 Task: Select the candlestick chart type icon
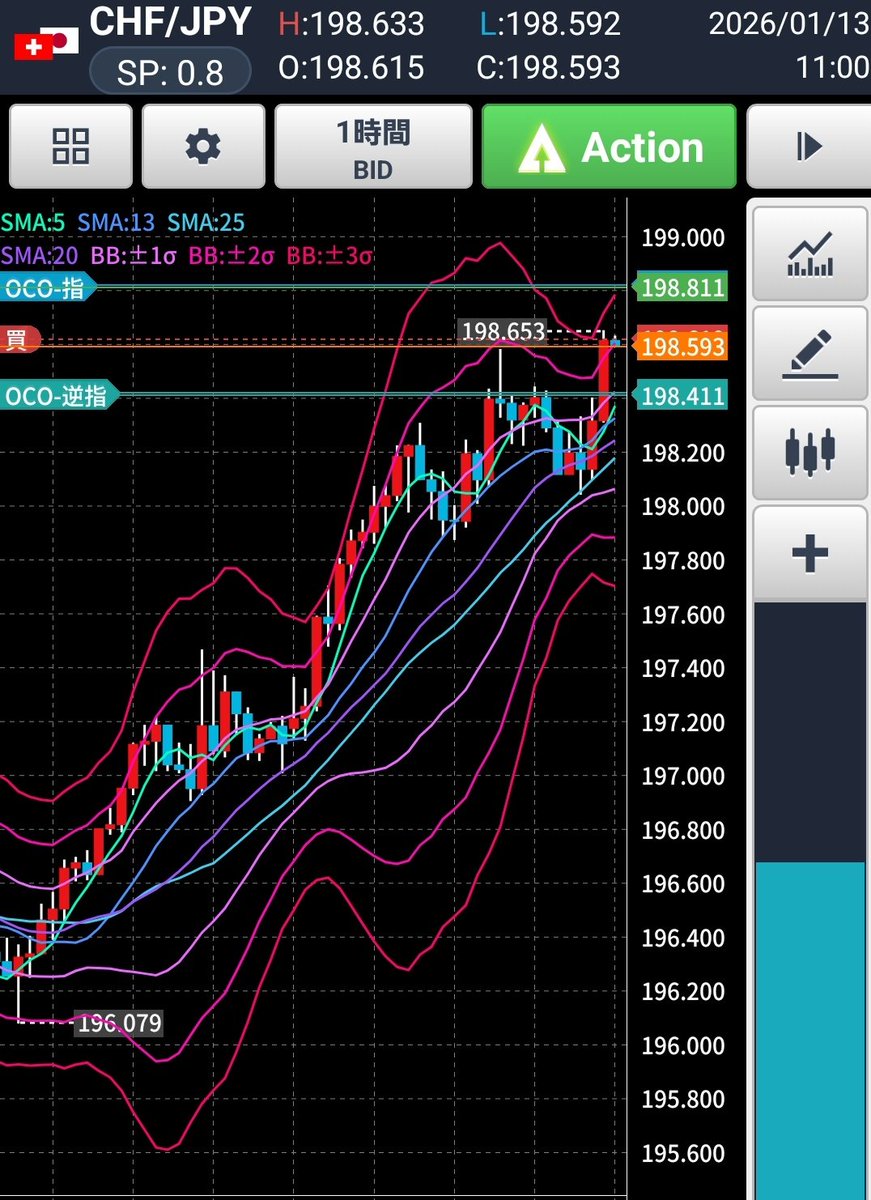tap(810, 452)
